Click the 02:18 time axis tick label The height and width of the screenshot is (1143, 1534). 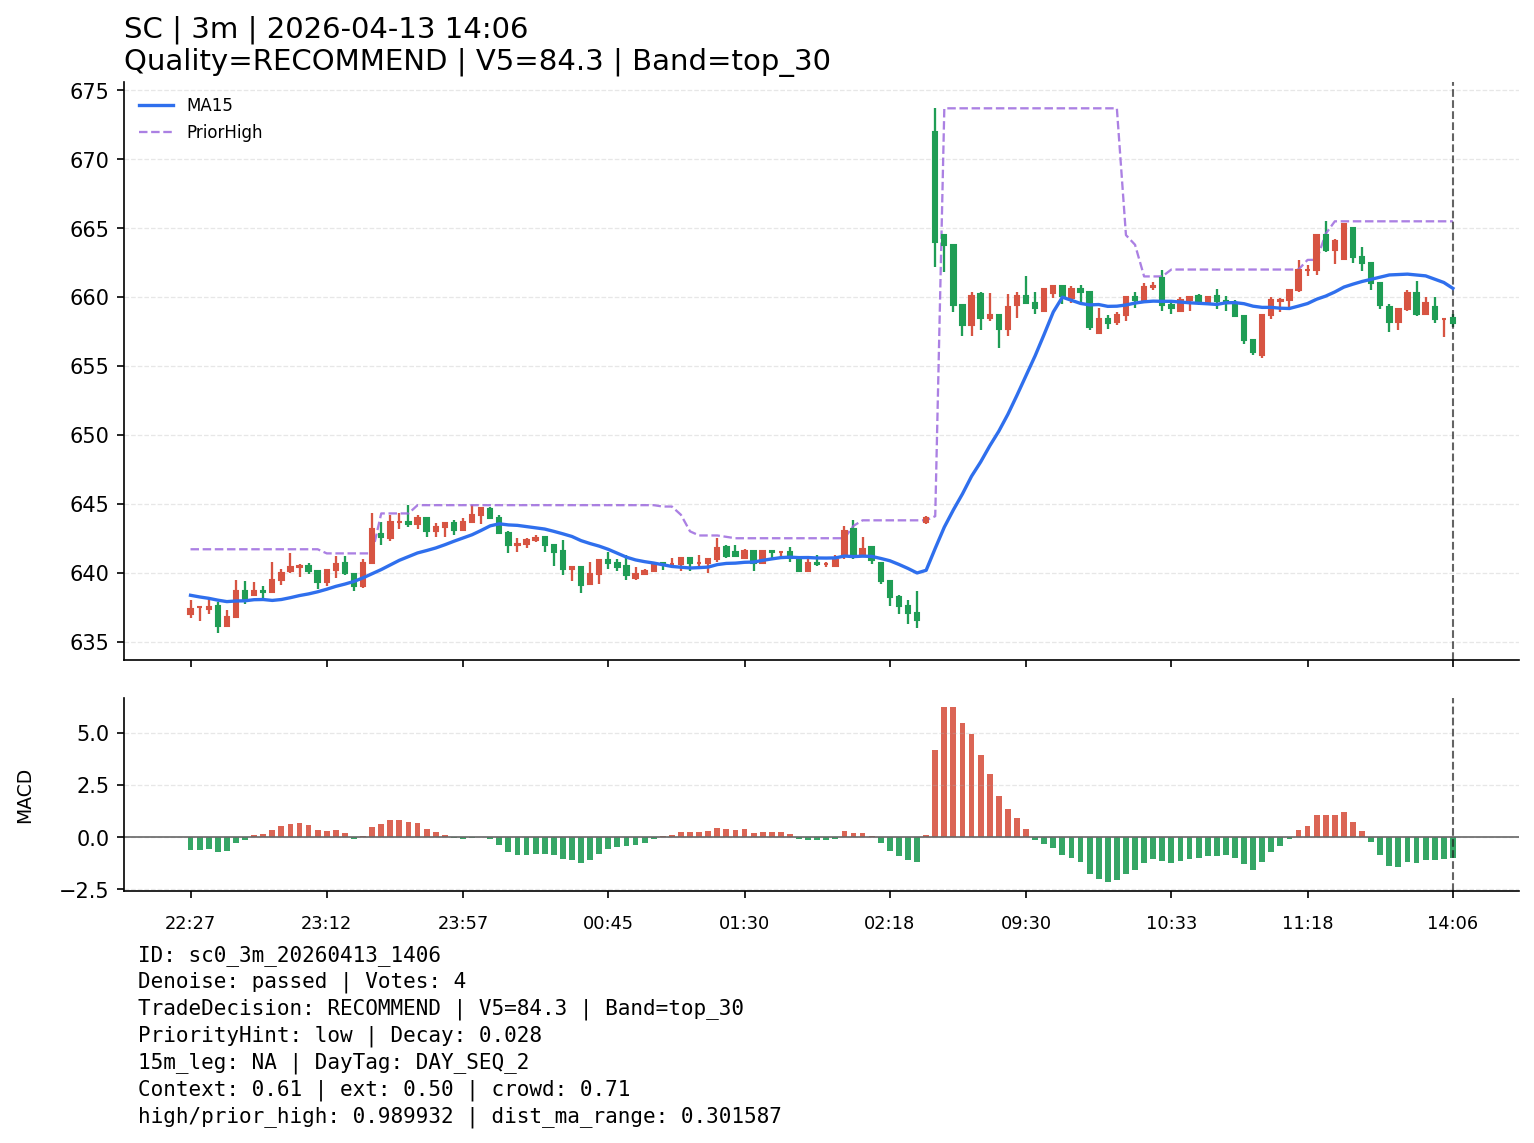(889, 923)
